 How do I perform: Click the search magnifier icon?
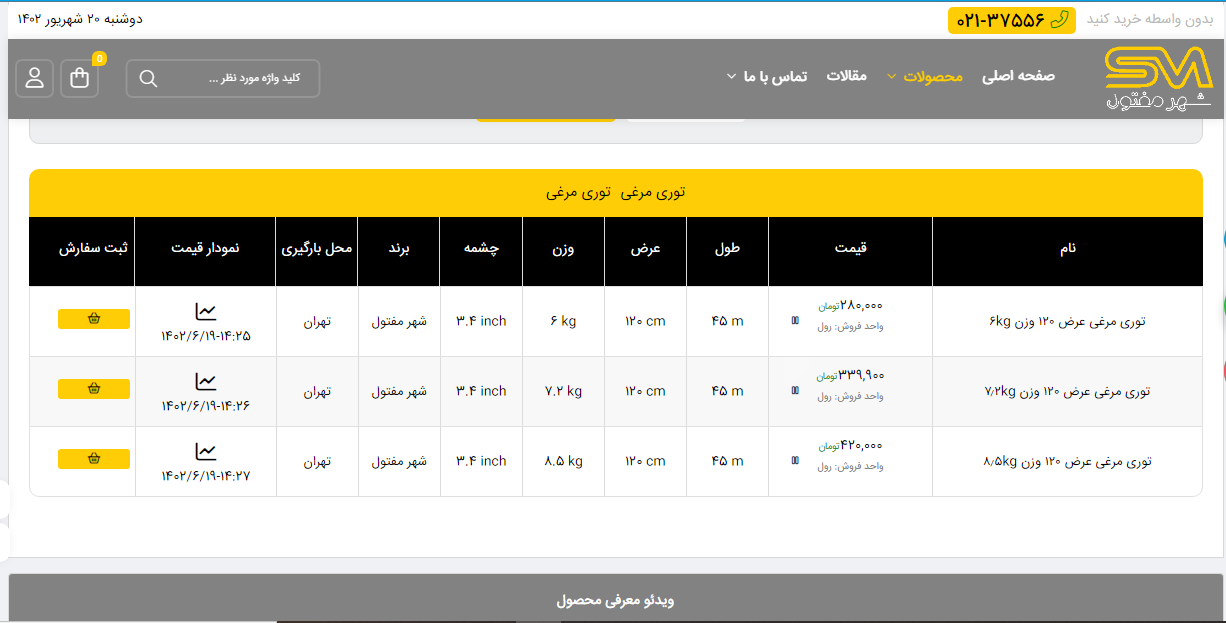[148, 79]
